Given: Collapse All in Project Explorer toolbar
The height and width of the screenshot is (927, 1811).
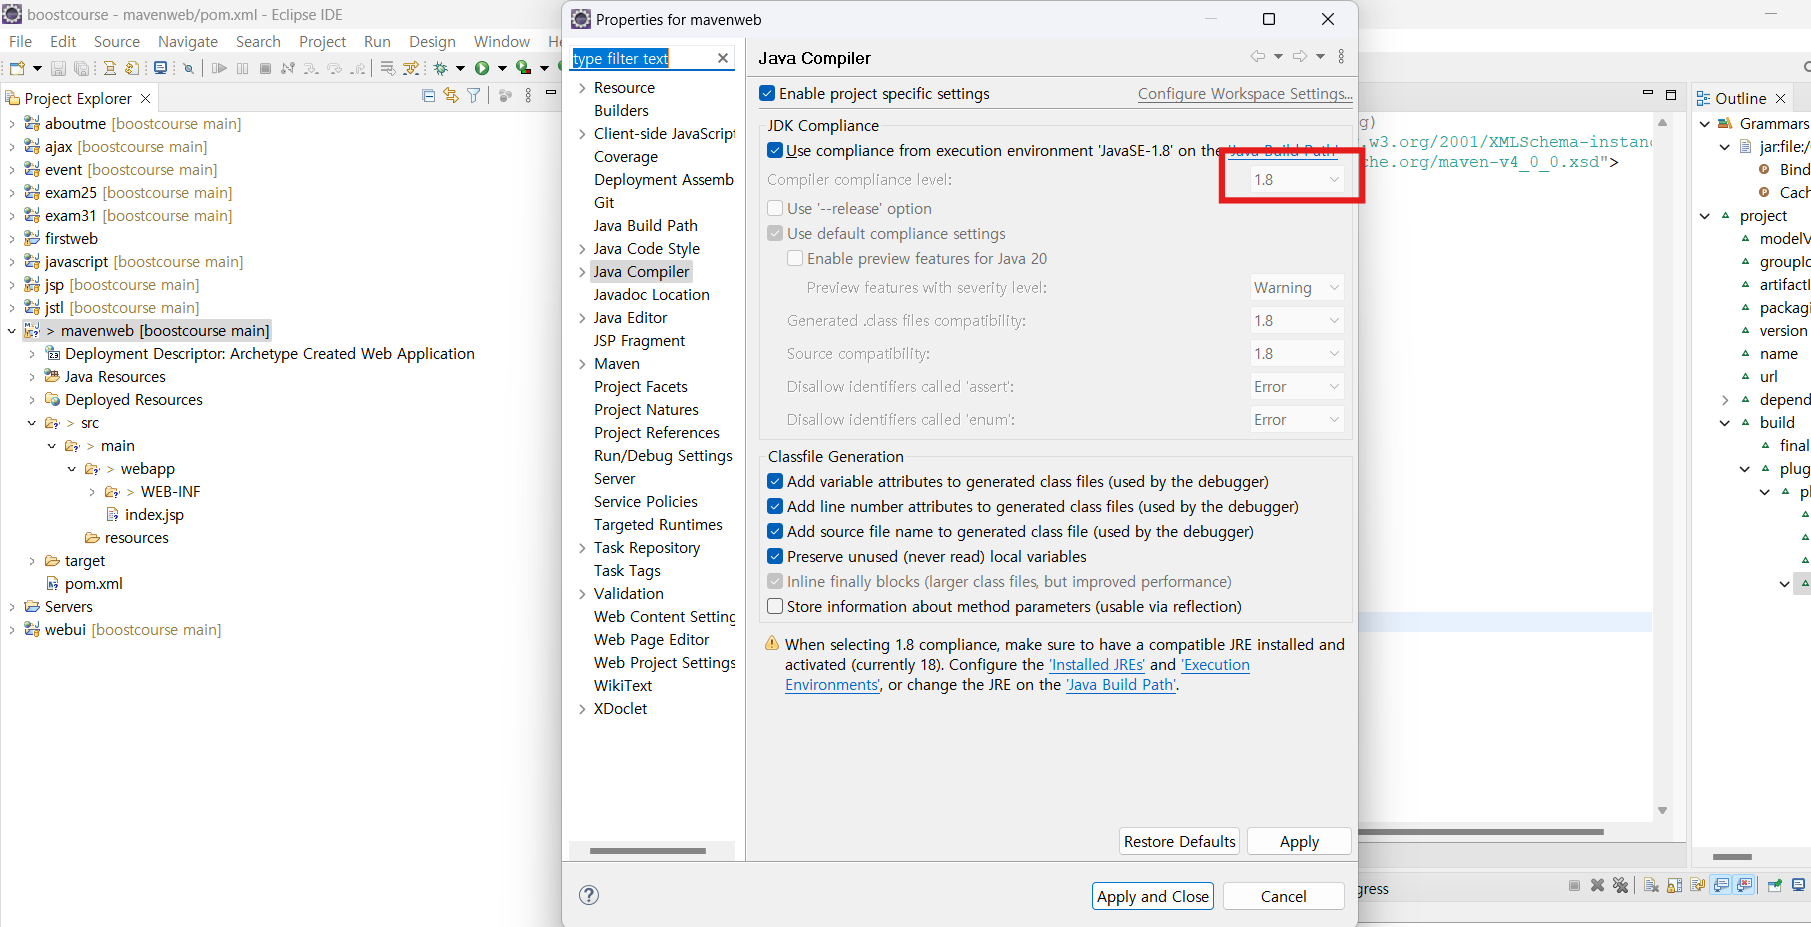Looking at the screenshot, I should (428, 96).
